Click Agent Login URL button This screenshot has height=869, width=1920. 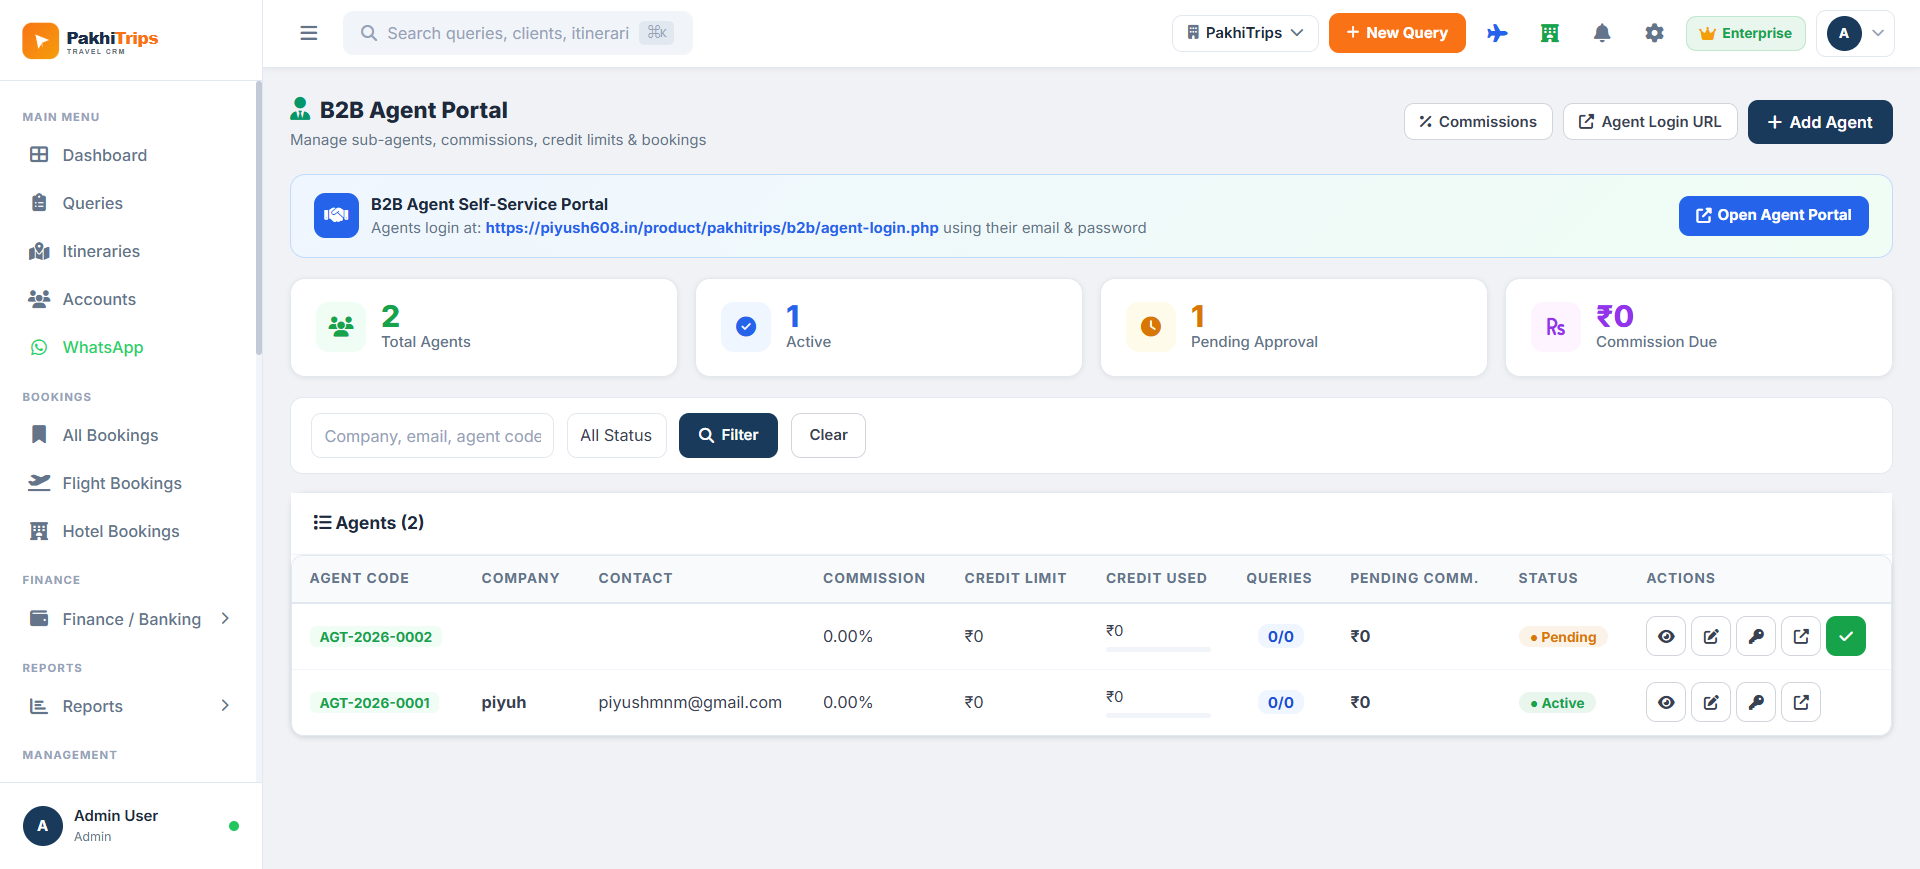point(1650,122)
